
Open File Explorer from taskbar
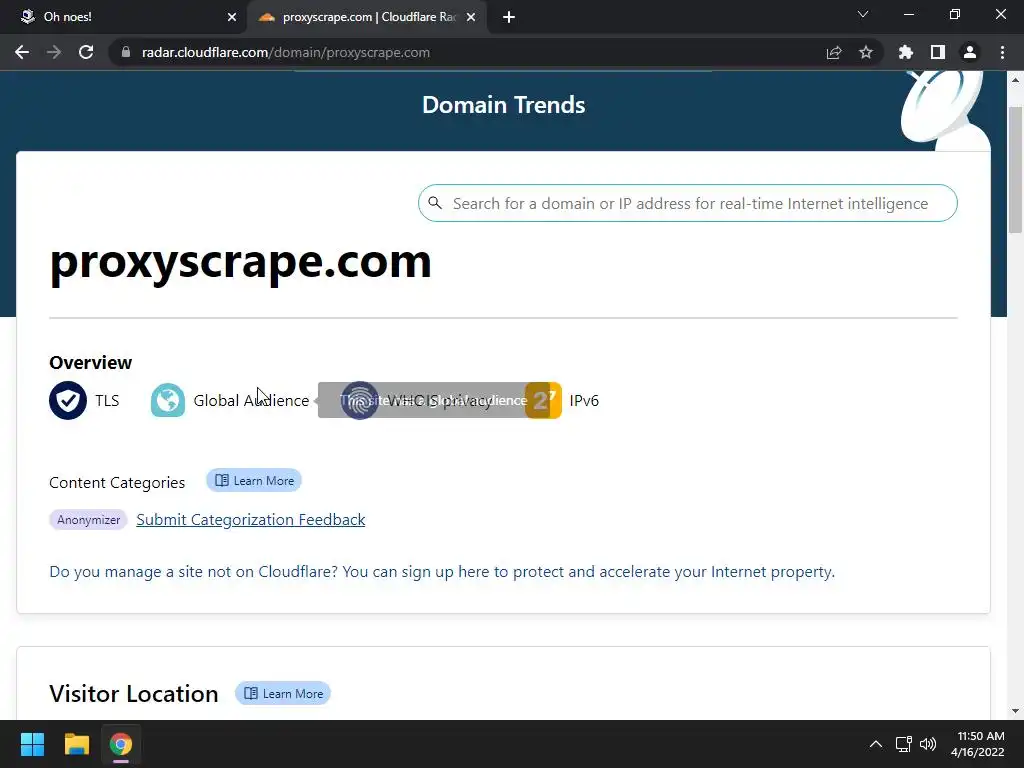point(76,744)
